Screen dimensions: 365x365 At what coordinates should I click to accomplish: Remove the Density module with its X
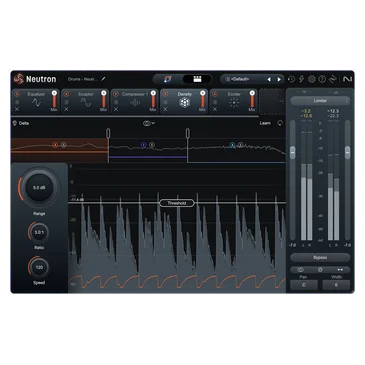pos(165,109)
